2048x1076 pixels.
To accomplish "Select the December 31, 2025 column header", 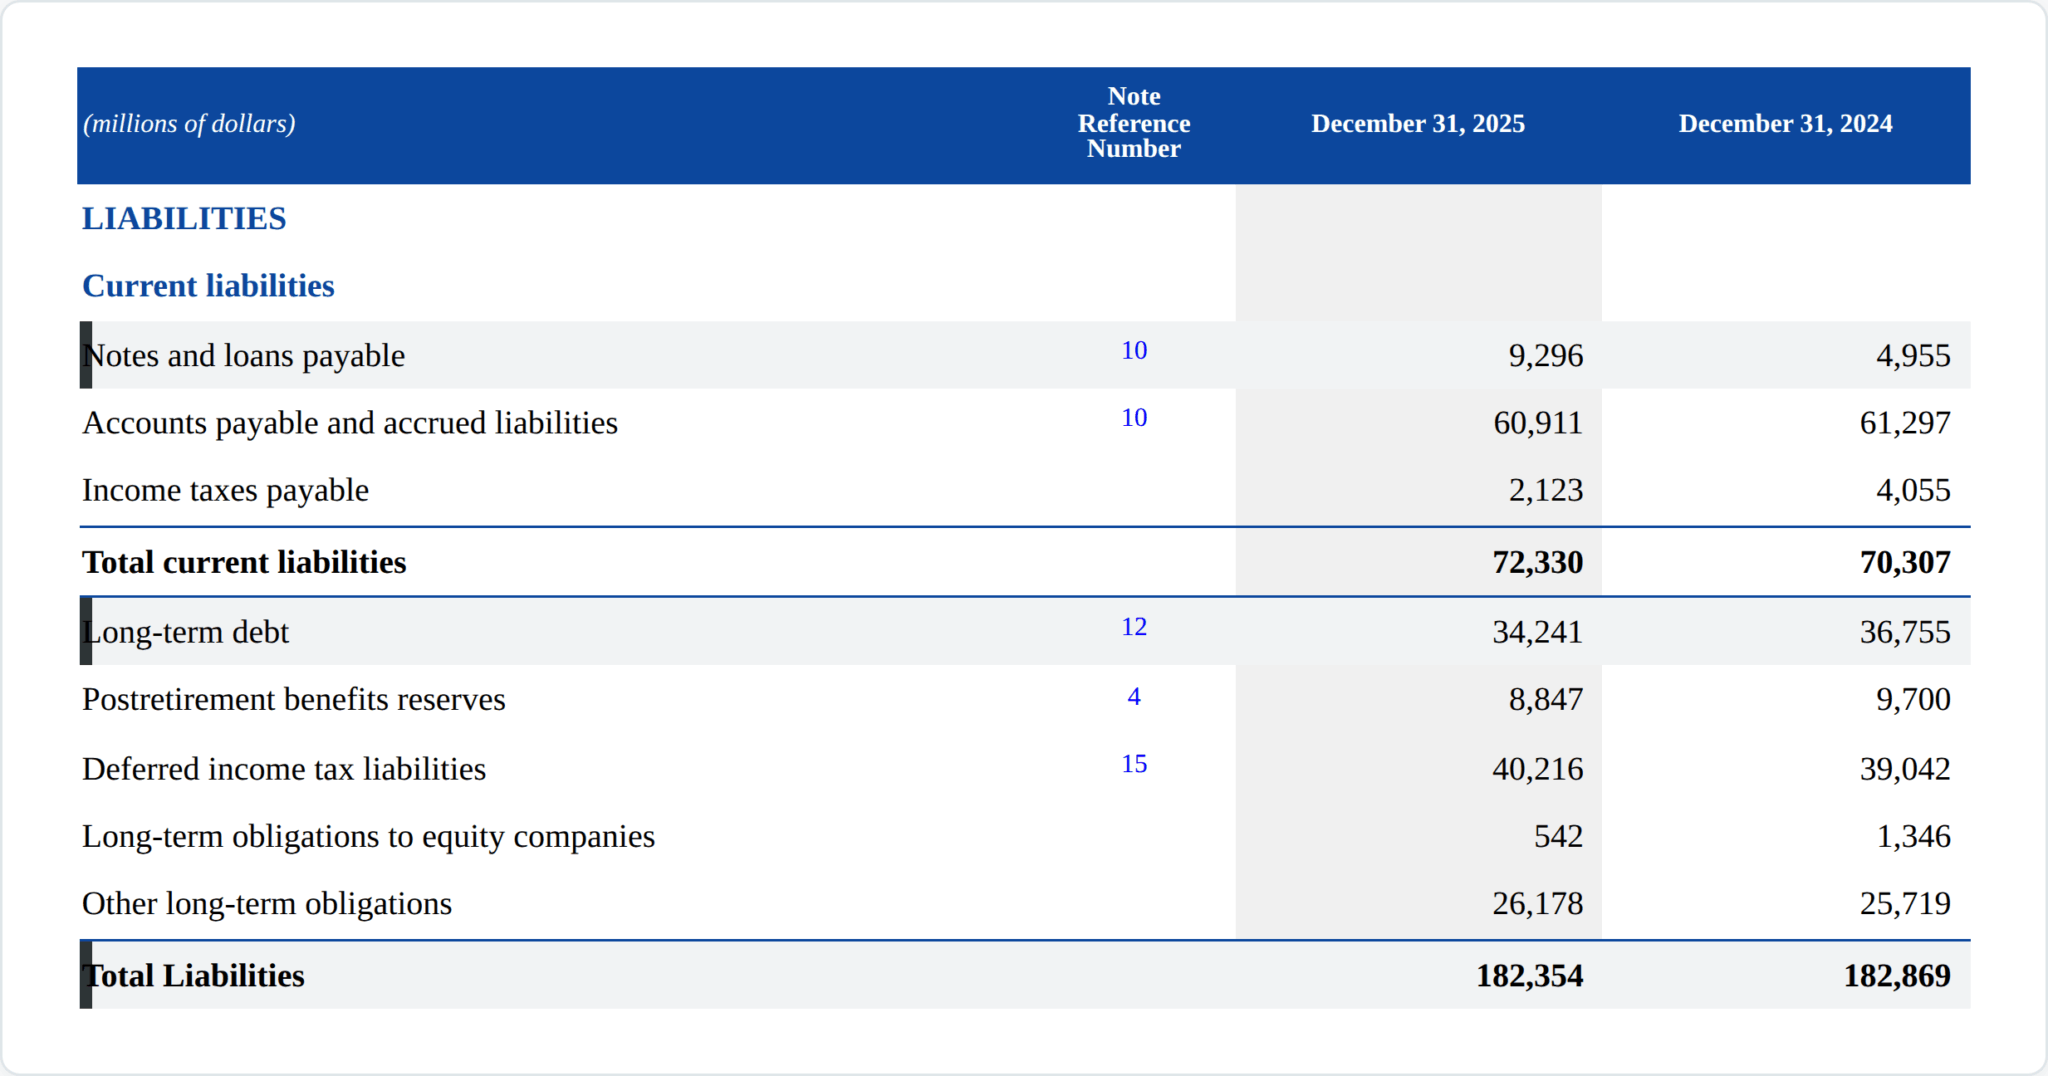I will pos(1418,123).
